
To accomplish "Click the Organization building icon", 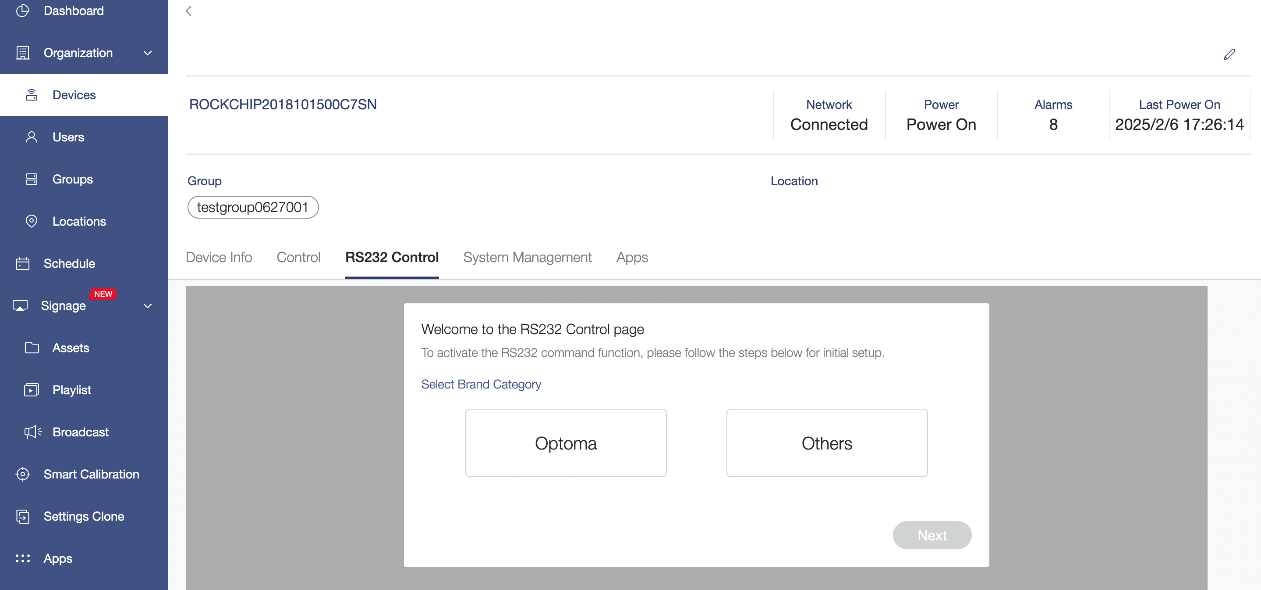I will tap(23, 53).
